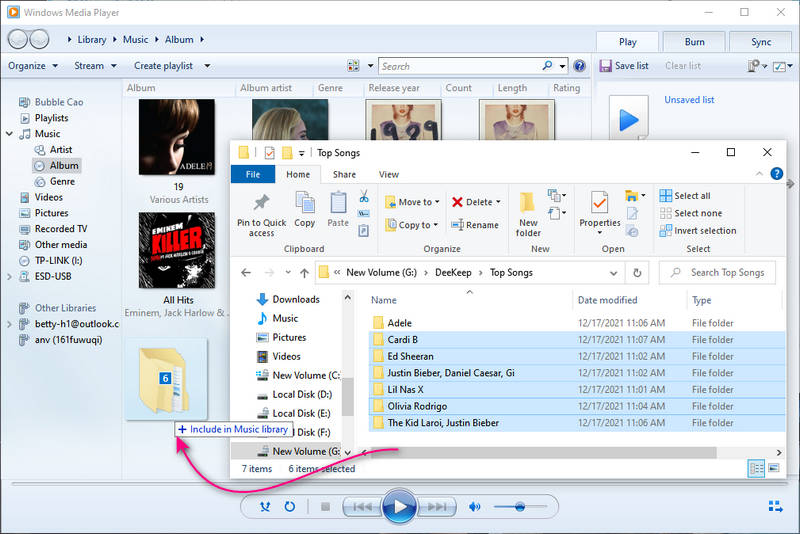This screenshot has width=800, height=534.
Task: Click the Play button in the player transport bar
Action: point(399,506)
